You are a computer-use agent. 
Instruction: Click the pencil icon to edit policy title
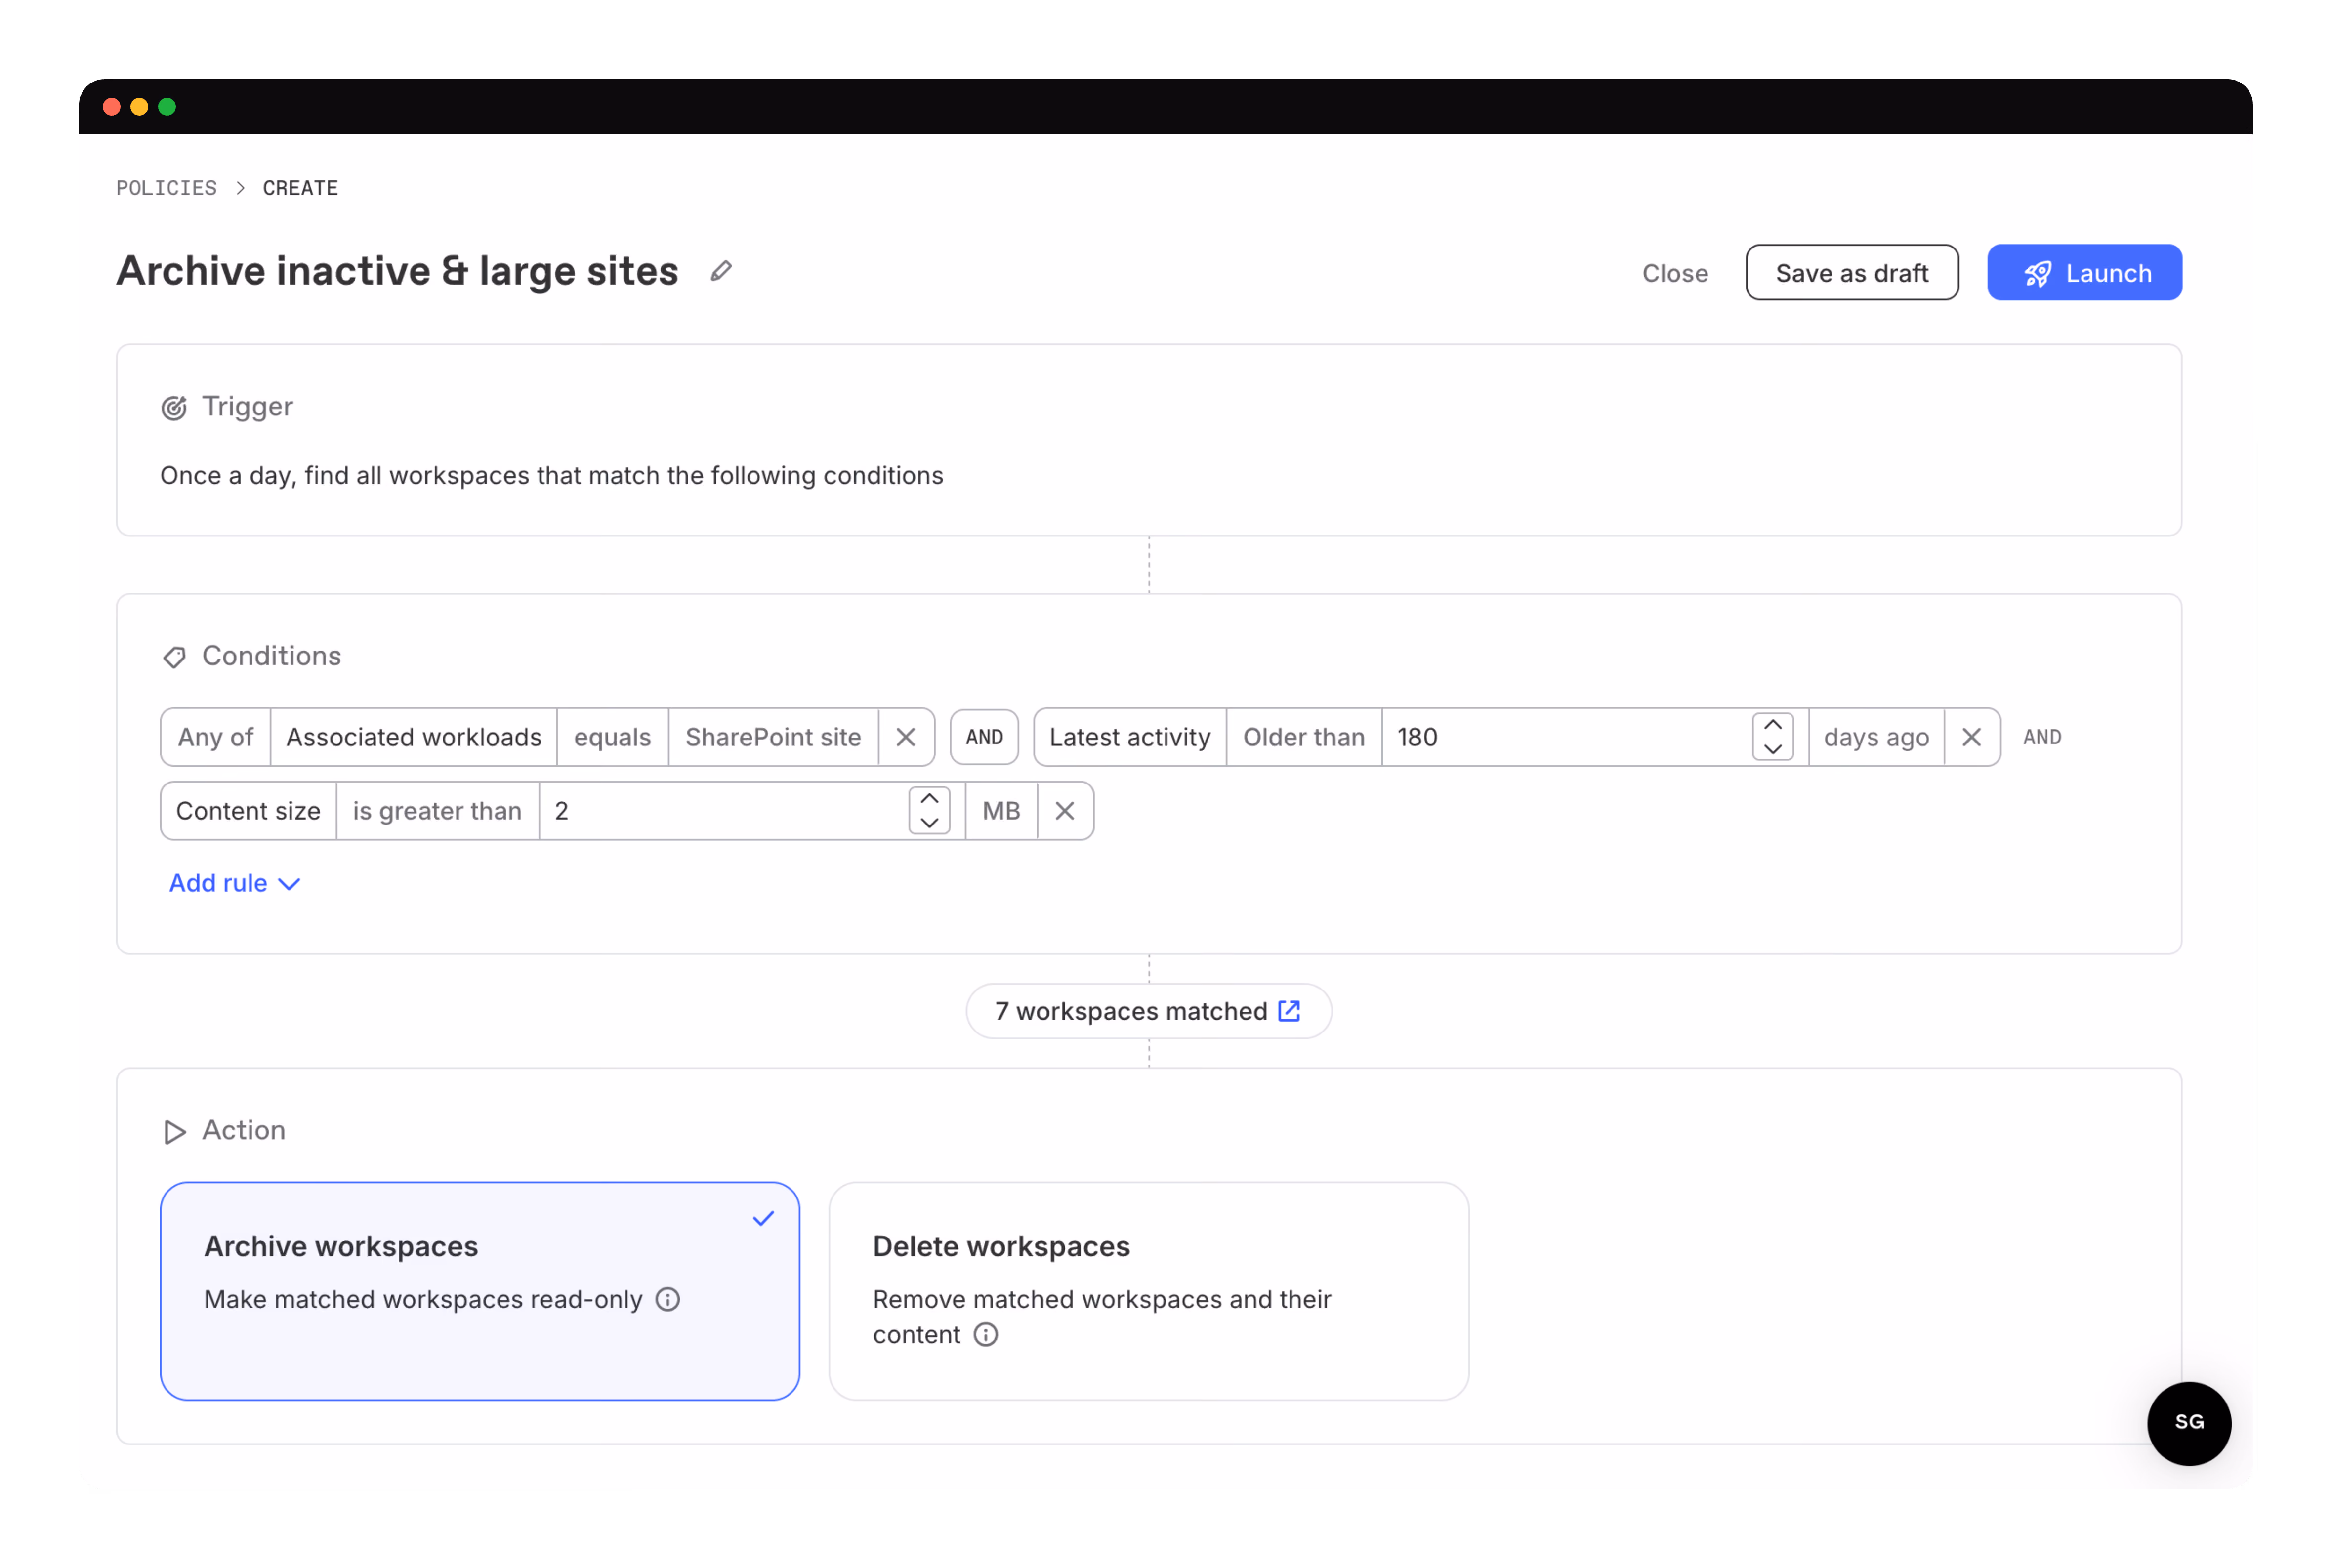click(721, 271)
